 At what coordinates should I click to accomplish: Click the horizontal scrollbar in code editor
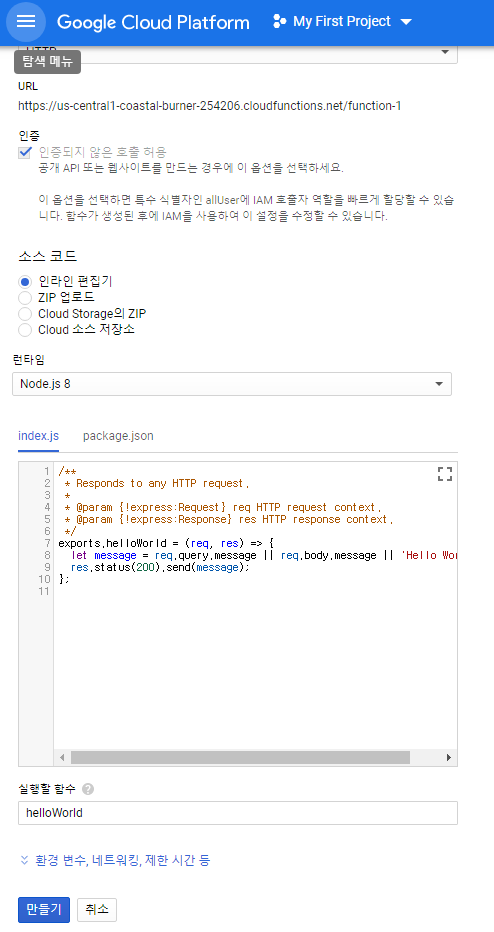240,758
